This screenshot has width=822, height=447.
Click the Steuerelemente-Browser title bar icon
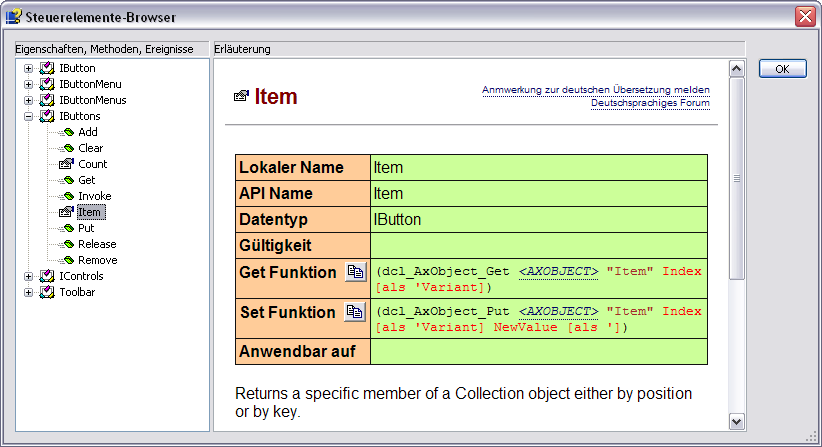(13, 16)
